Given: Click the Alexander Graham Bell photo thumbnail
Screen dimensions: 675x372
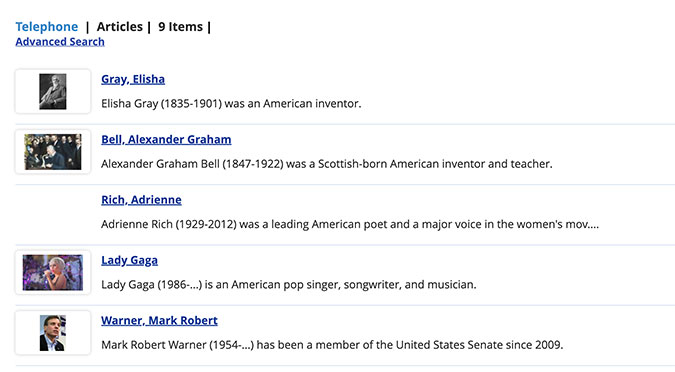Looking at the screenshot, I should (53, 152).
